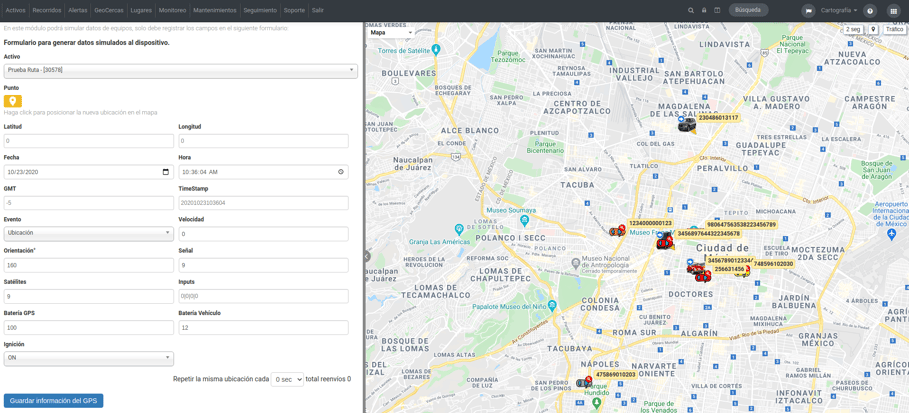
Task: Click the Granja Las Américas map pin
Action: point(459,229)
